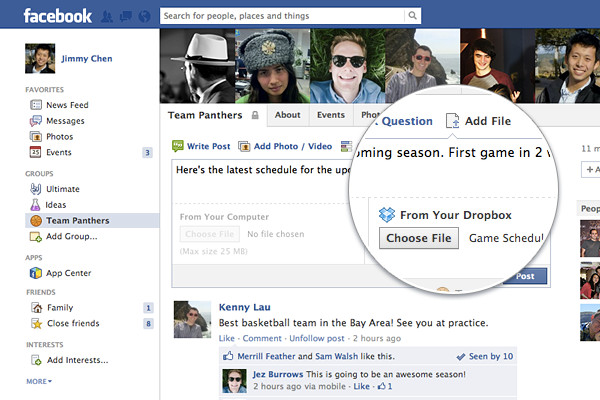Click the search people, places and things field
The height and width of the screenshot is (400, 600).
282,16
